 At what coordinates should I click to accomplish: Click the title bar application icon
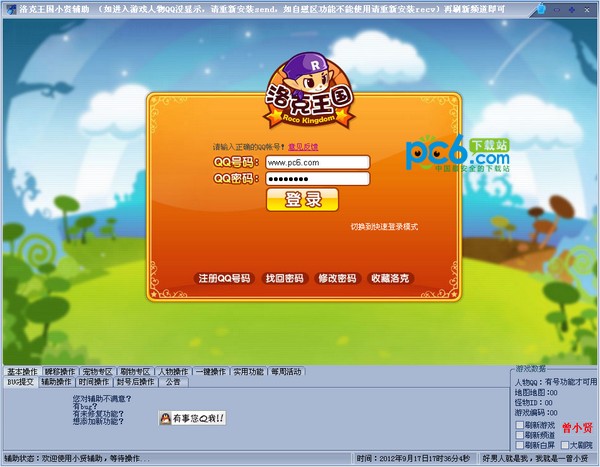[12, 9]
